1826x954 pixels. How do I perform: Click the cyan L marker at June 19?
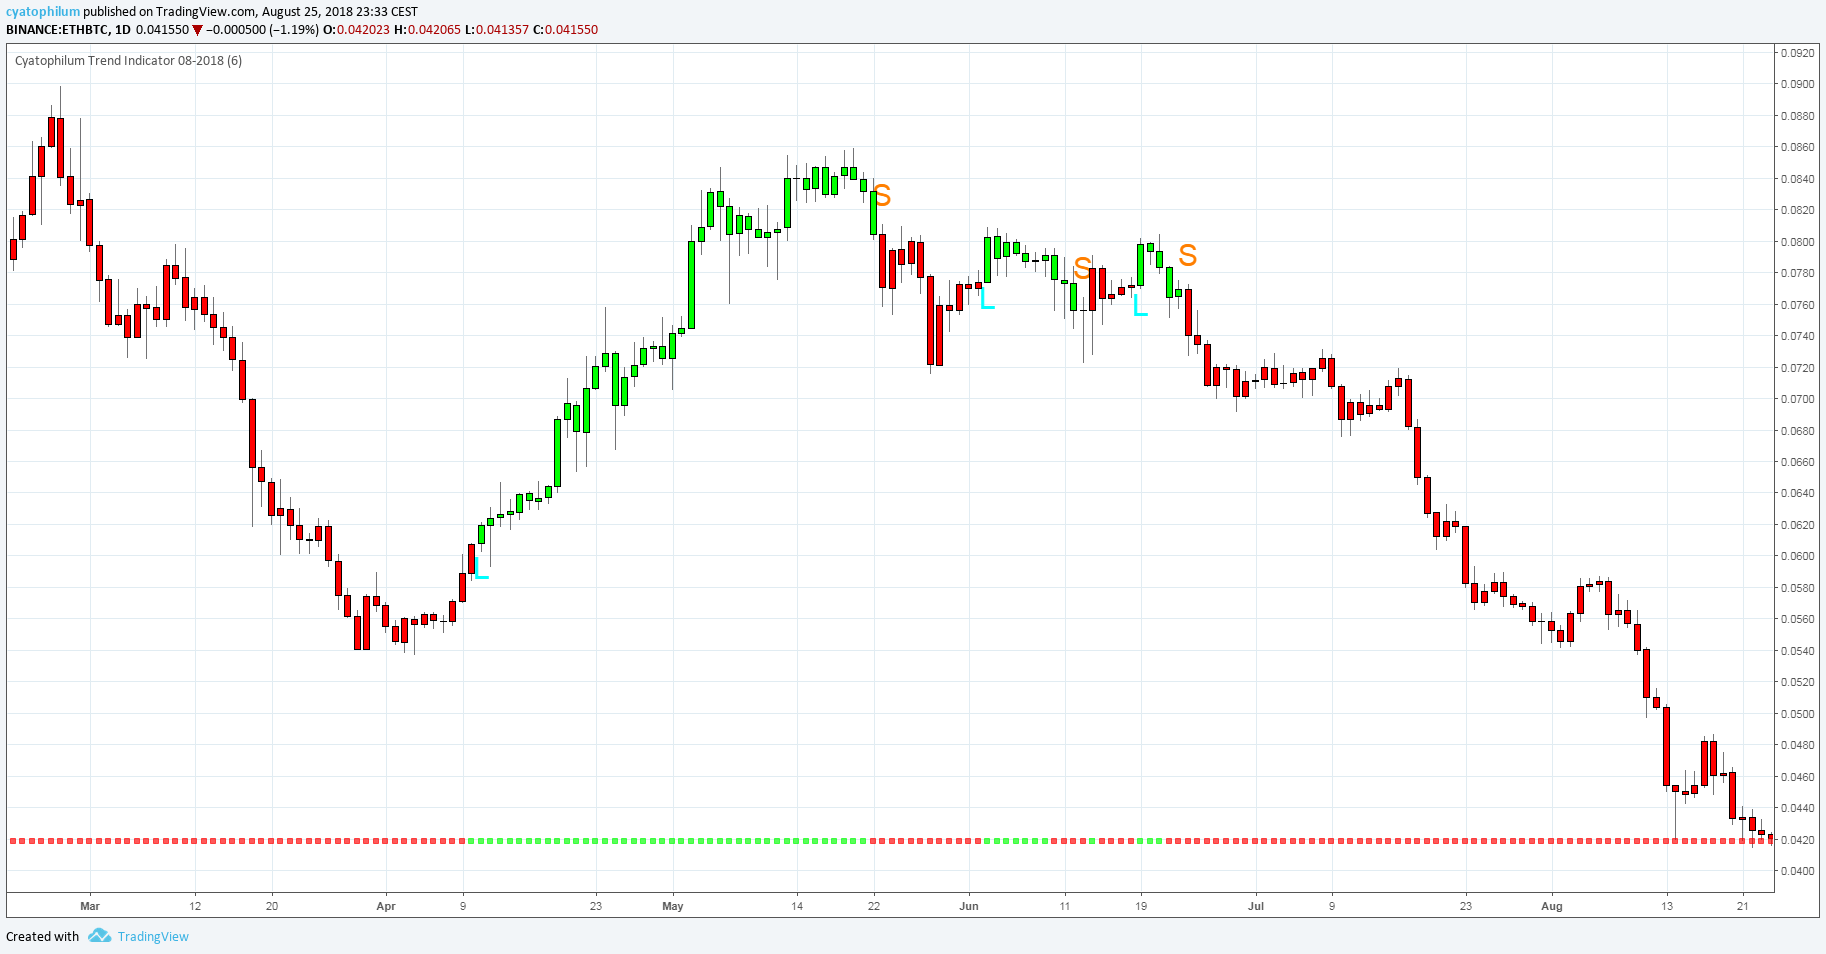click(1140, 305)
